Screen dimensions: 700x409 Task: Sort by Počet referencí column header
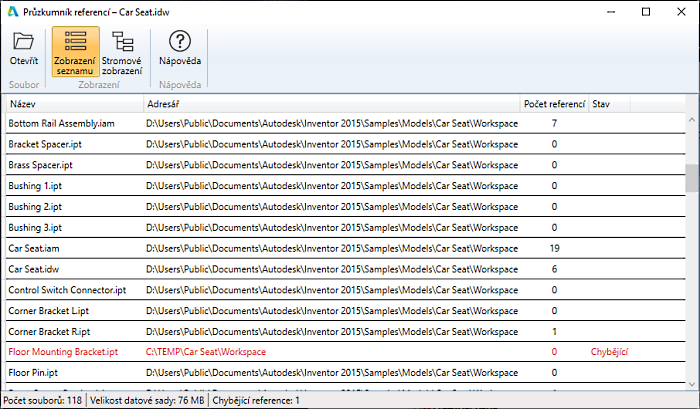(x=554, y=104)
